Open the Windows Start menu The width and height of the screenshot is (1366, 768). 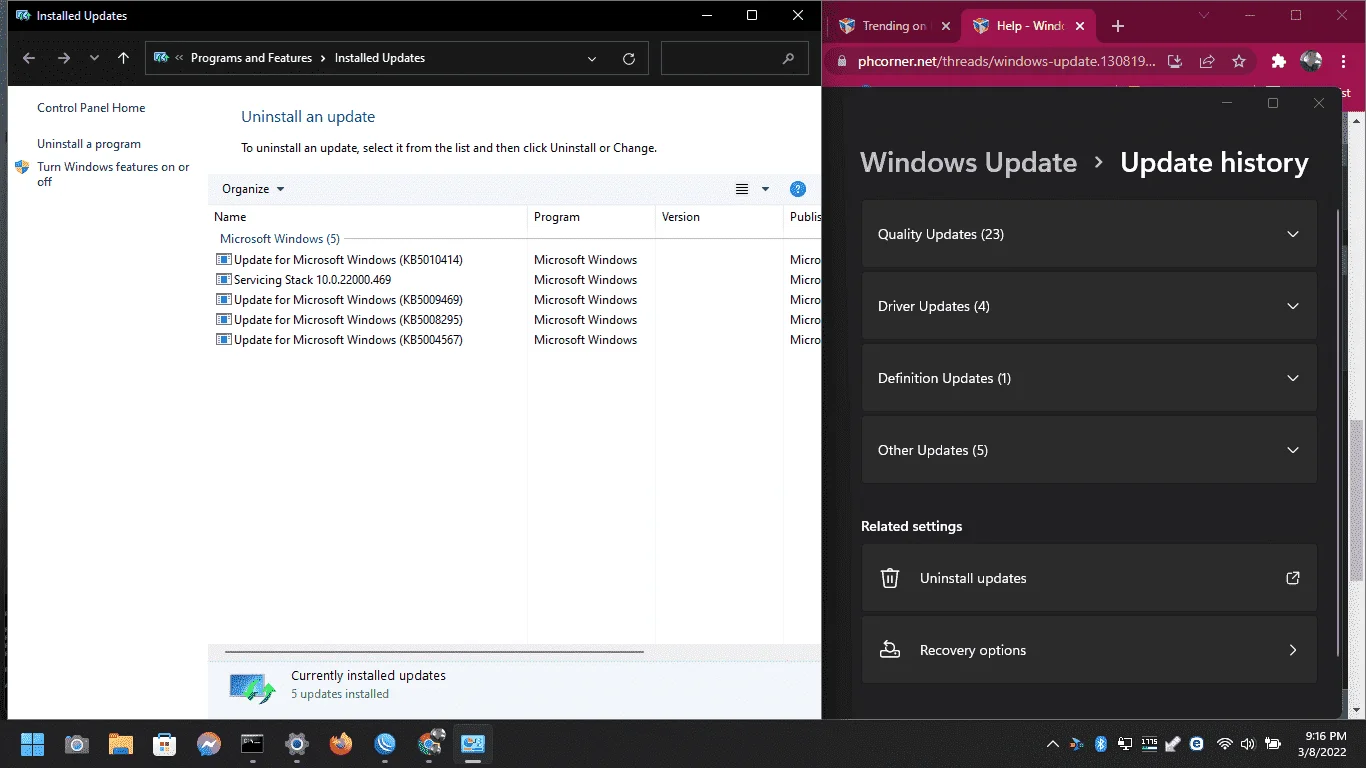32,744
